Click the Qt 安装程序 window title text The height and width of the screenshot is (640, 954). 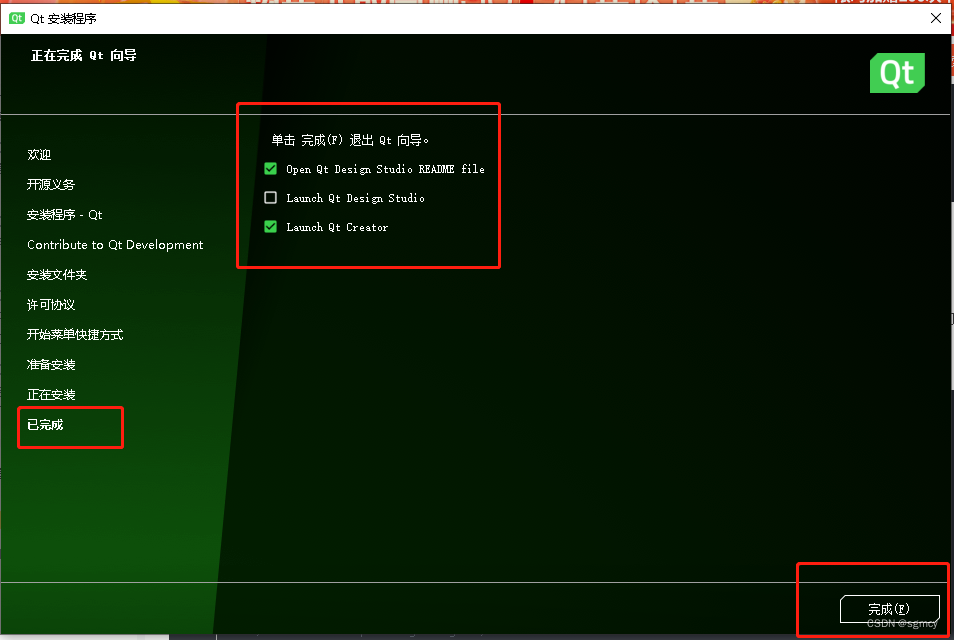(x=63, y=19)
